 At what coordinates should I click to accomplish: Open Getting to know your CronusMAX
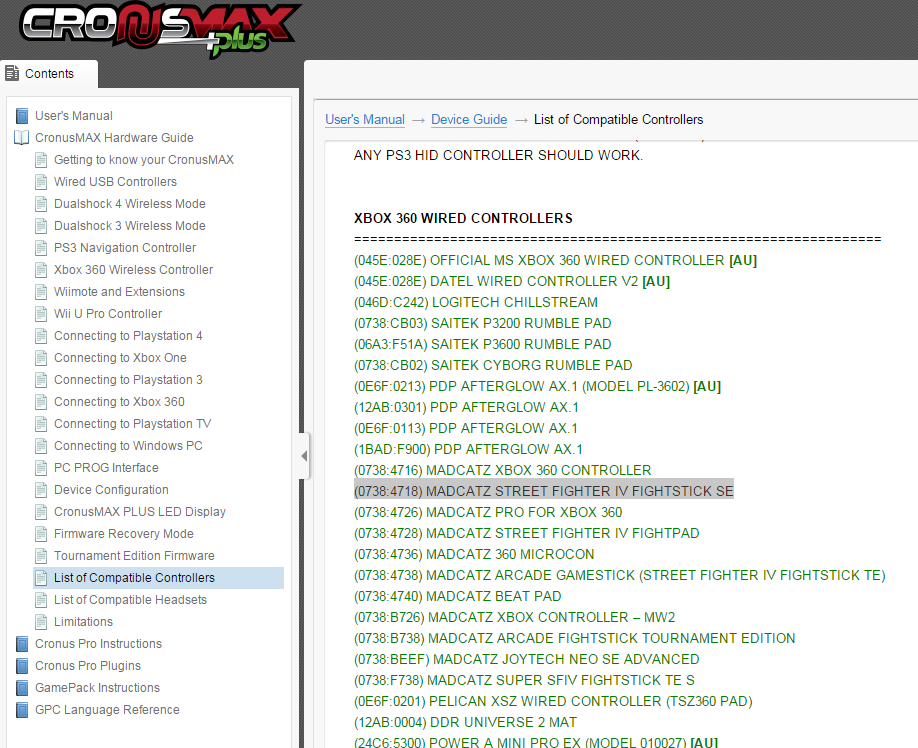[143, 160]
